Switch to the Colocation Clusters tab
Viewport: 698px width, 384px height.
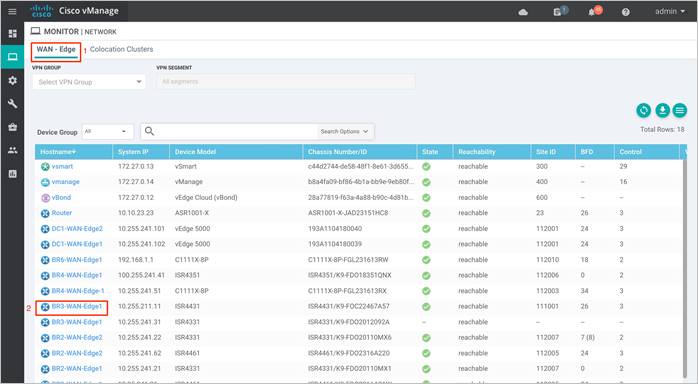click(121, 49)
